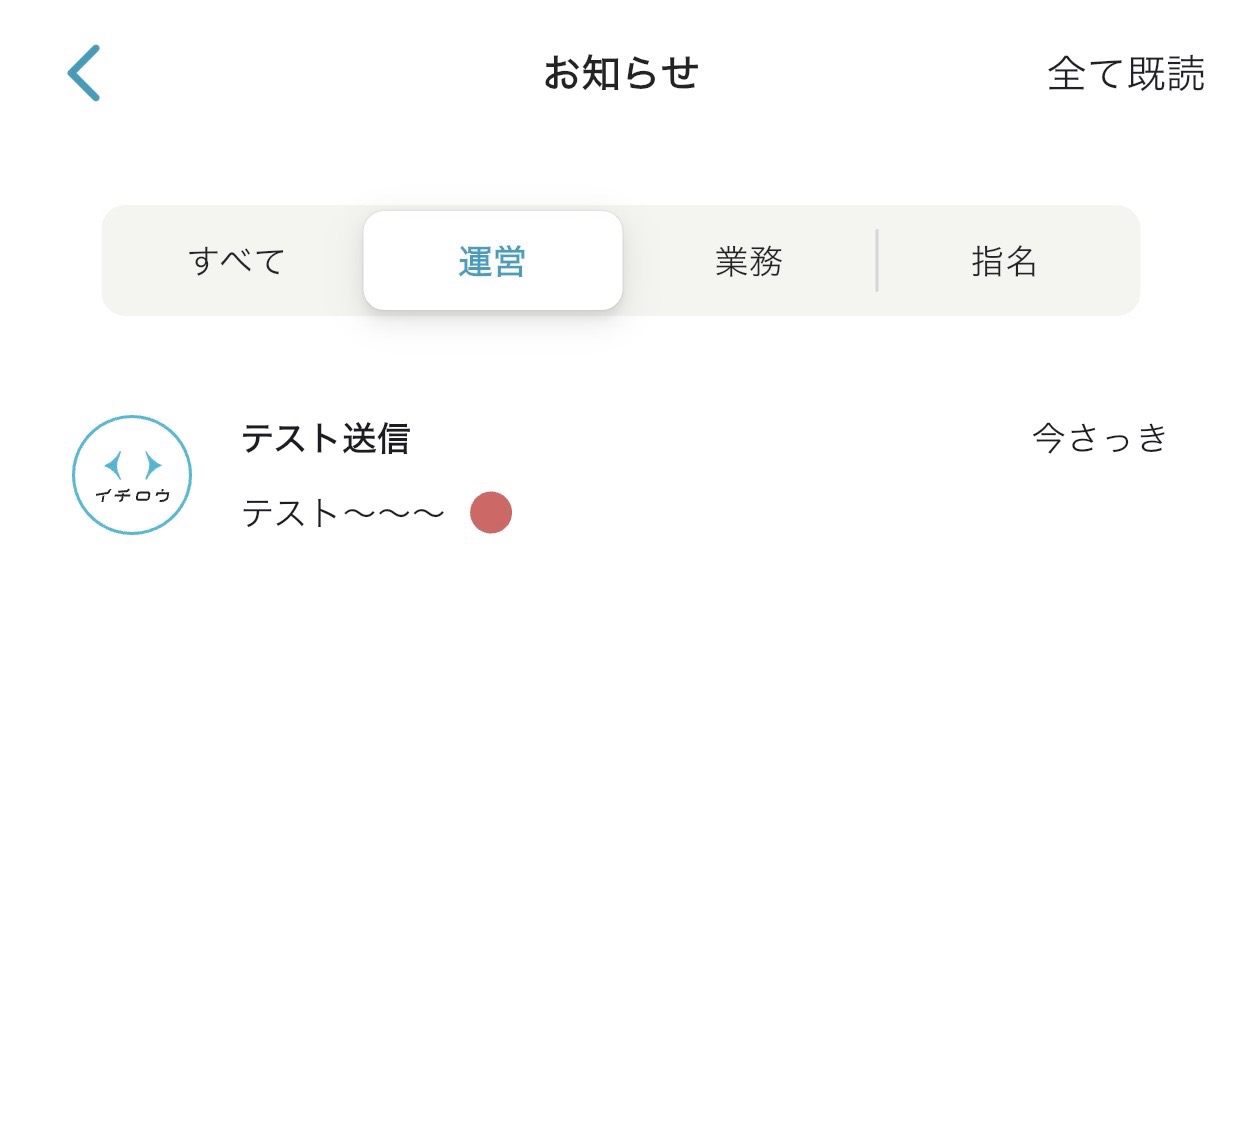Screen dimensions: 1242x1135
Task: Tap the red unread indicator dot
Action: click(x=491, y=513)
